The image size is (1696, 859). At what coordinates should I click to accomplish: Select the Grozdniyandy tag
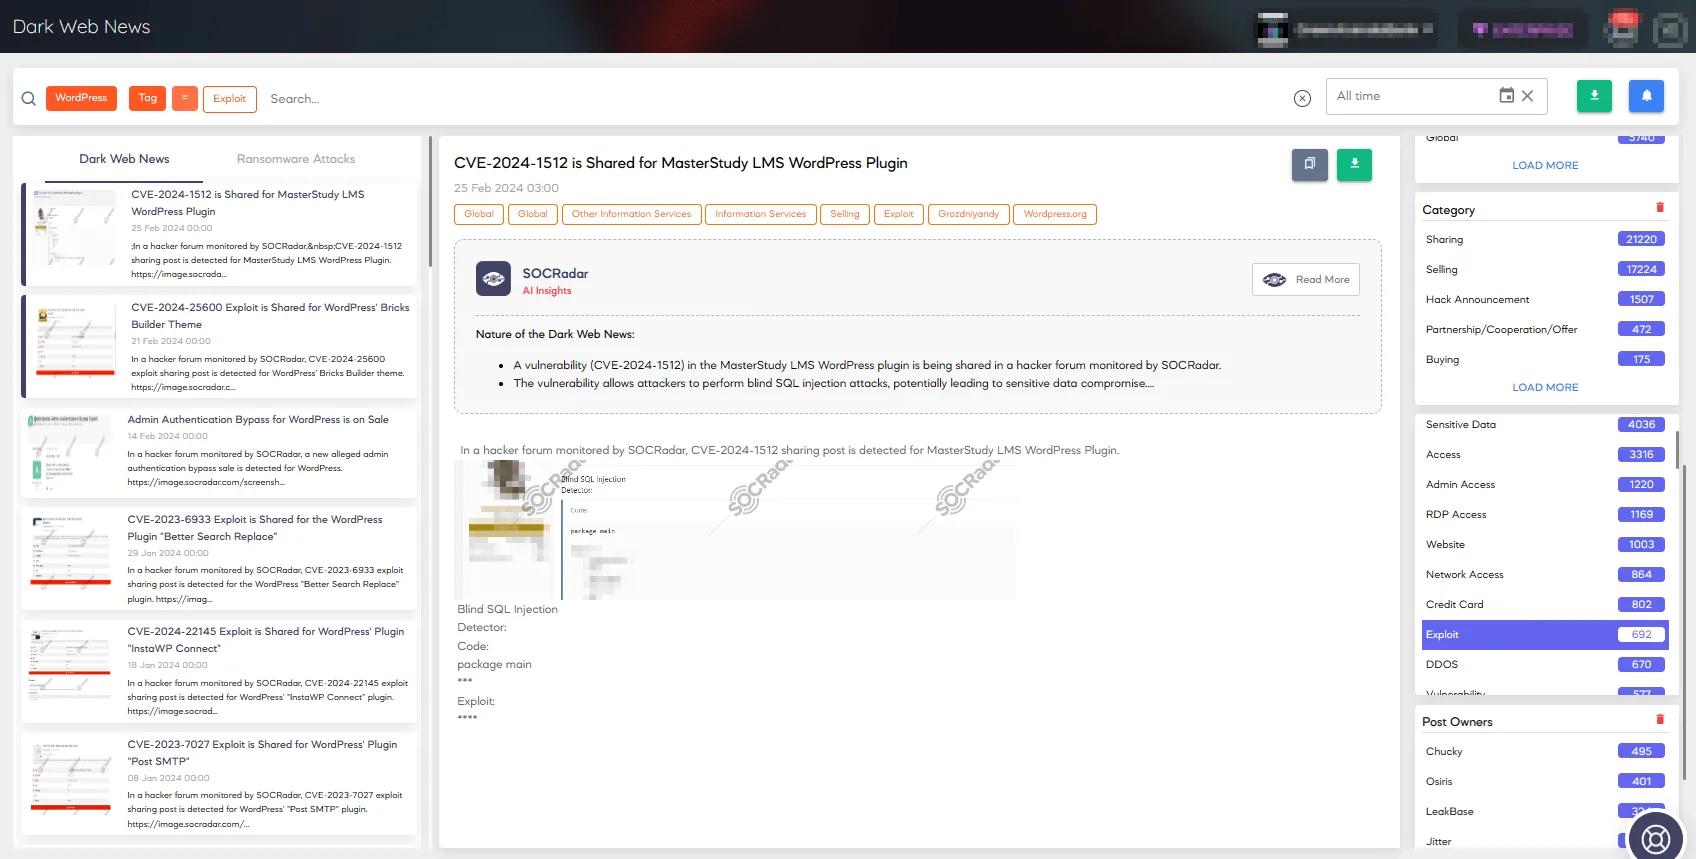click(968, 214)
